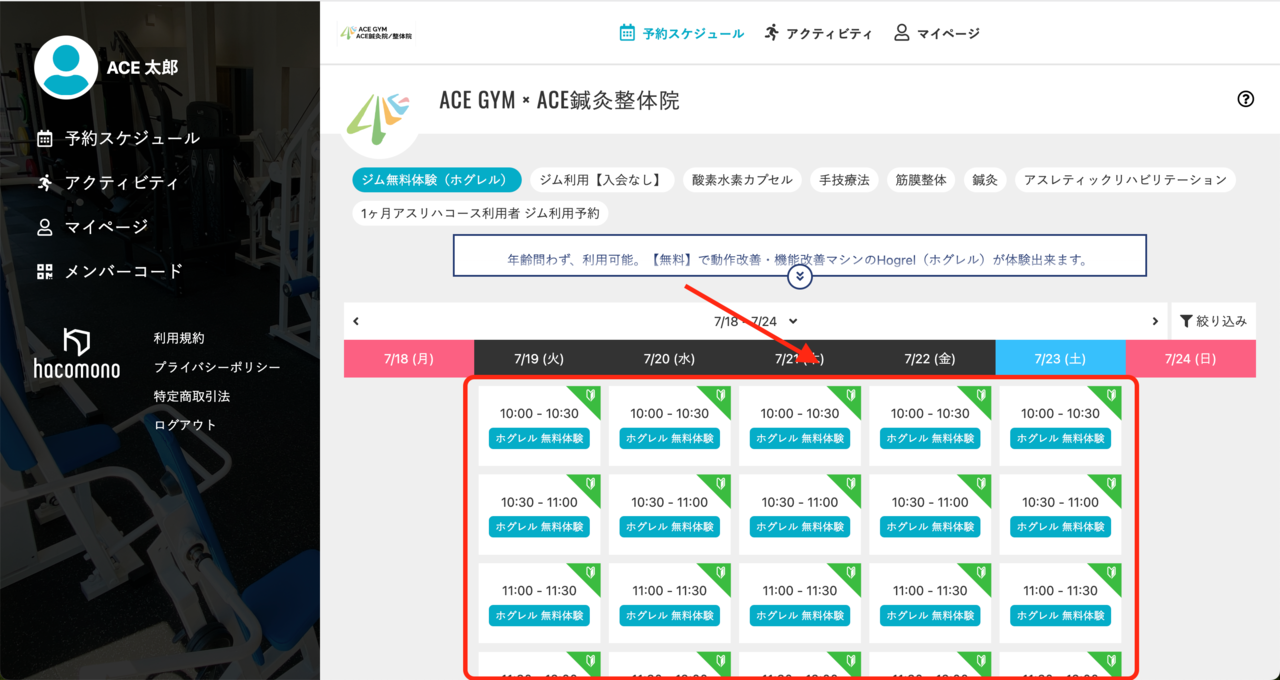1280x680 pixels.
Task: Open アクティビティ in the left sidebar
Action: (107, 183)
